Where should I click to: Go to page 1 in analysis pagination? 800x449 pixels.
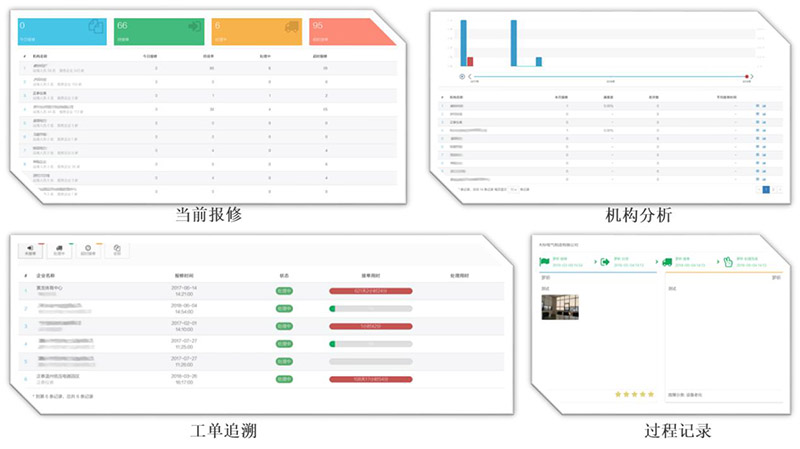[766, 188]
